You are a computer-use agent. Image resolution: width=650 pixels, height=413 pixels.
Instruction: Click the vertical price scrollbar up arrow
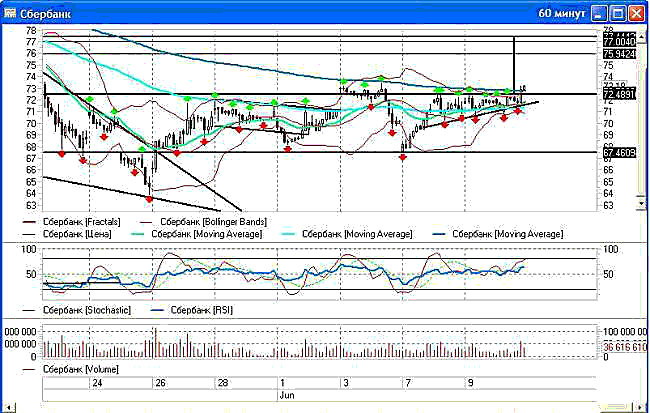click(x=642, y=38)
